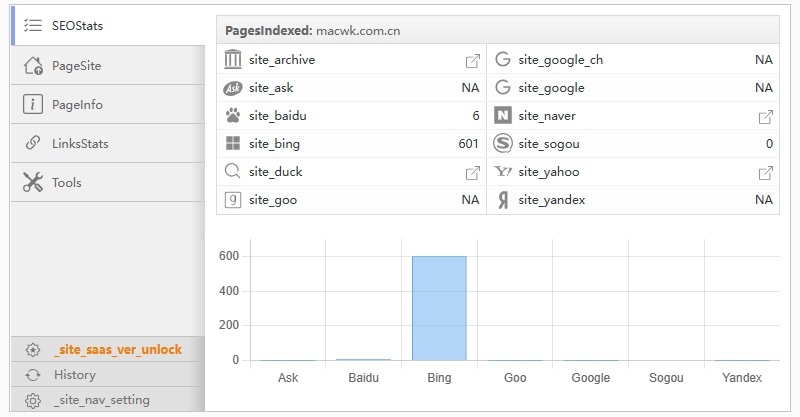The width and height of the screenshot is (800, 417).
Task: Click the Bing bar in the chart
Action: click(439, 308)
